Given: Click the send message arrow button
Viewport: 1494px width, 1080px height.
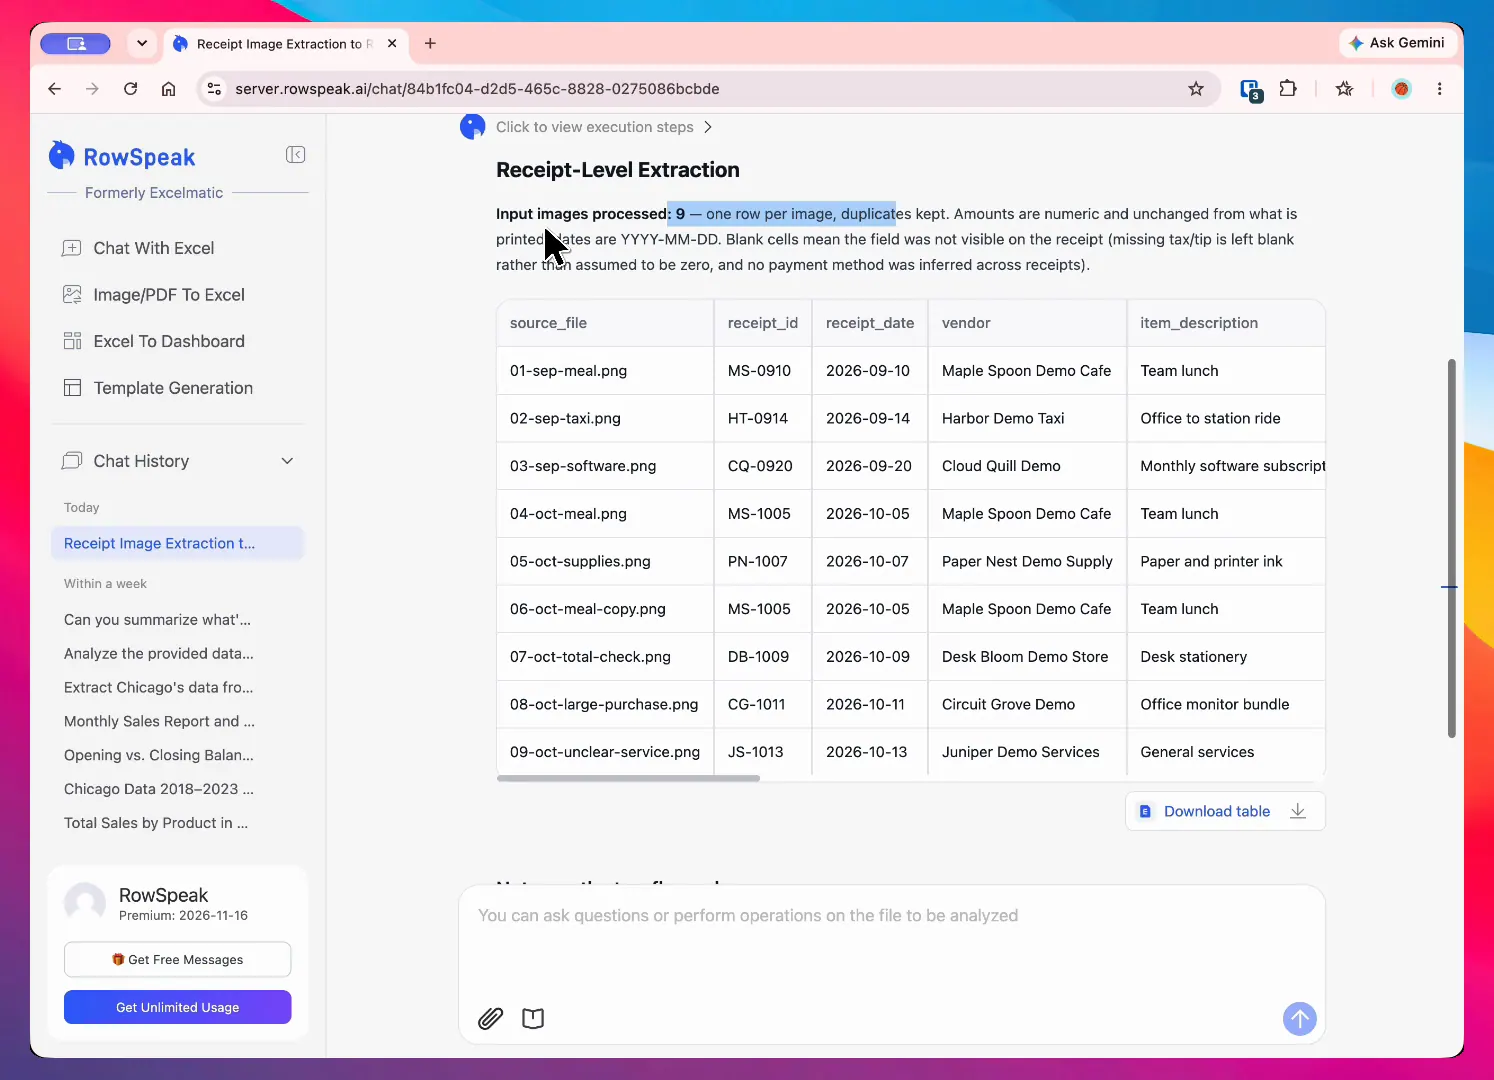Looking at the screenshot, I should tap(1299, 1019).
